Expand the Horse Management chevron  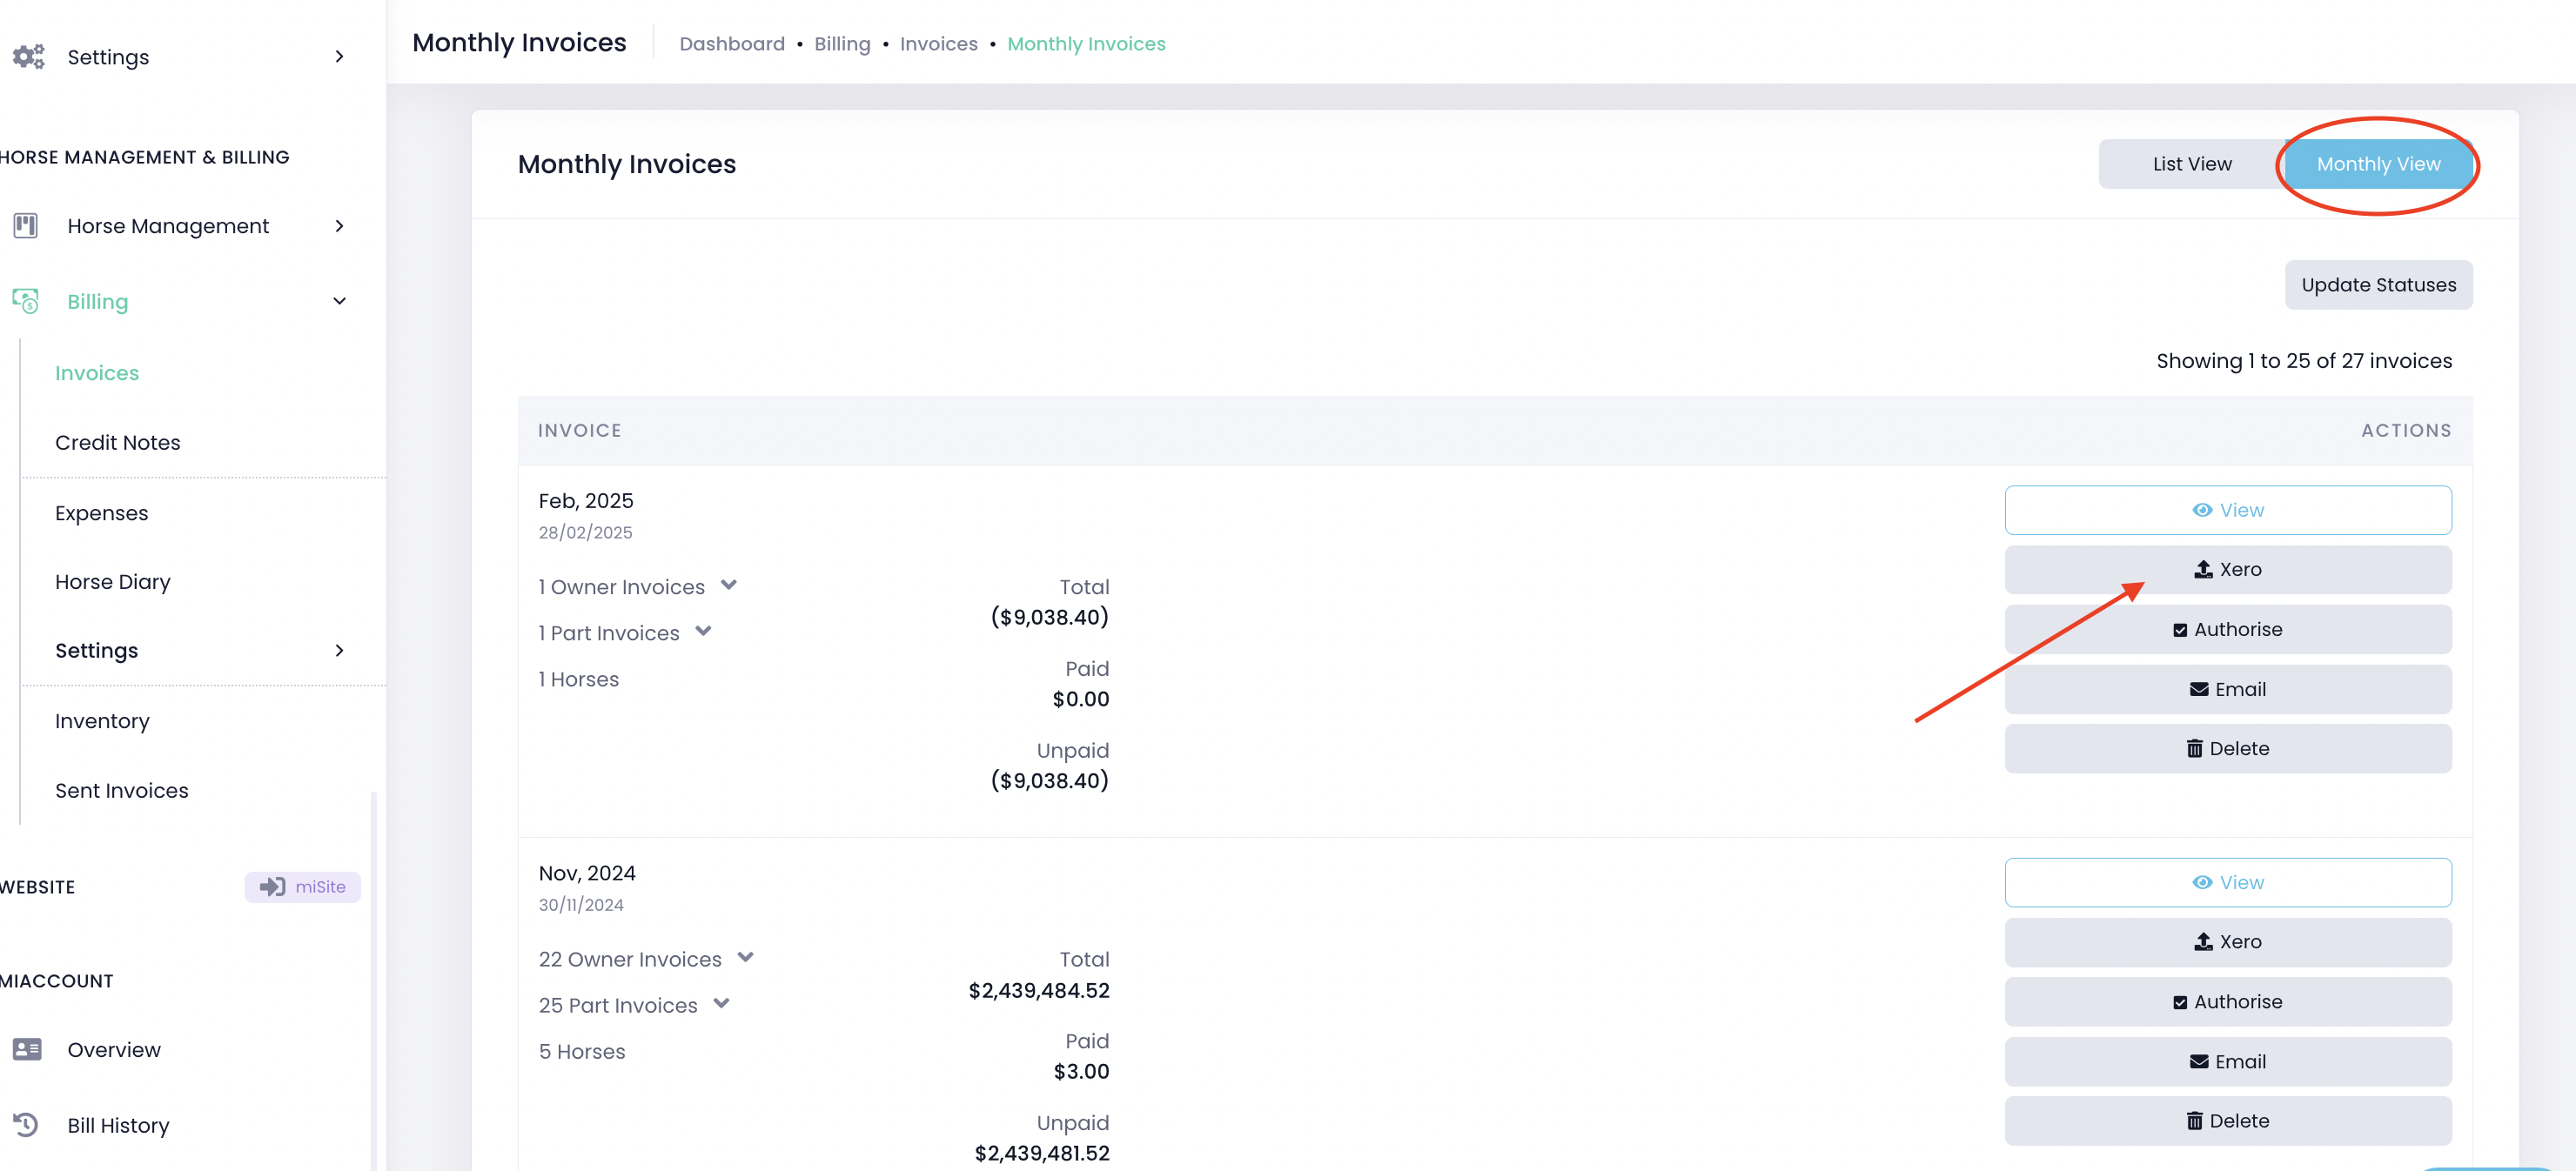point(339,226)
